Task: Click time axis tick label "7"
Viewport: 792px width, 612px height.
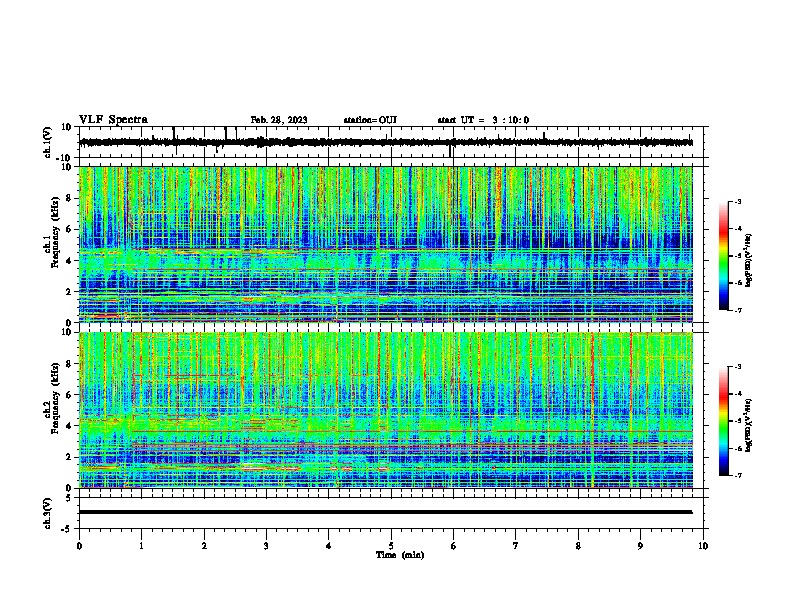Action: click(x=516, y=546)
